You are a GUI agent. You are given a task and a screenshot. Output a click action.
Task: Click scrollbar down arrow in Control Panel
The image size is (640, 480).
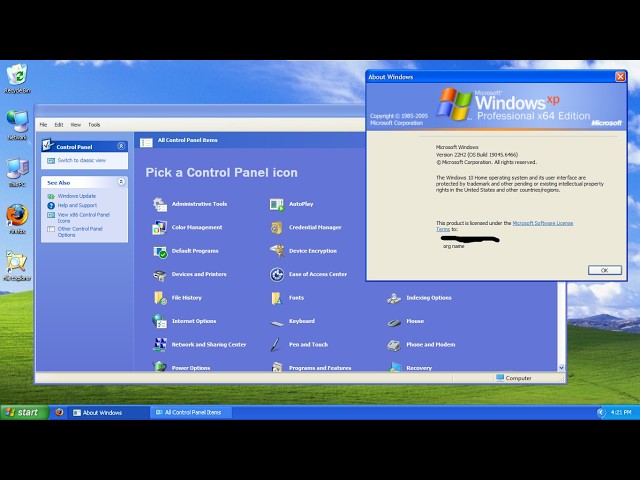click(x=561, y=367)
